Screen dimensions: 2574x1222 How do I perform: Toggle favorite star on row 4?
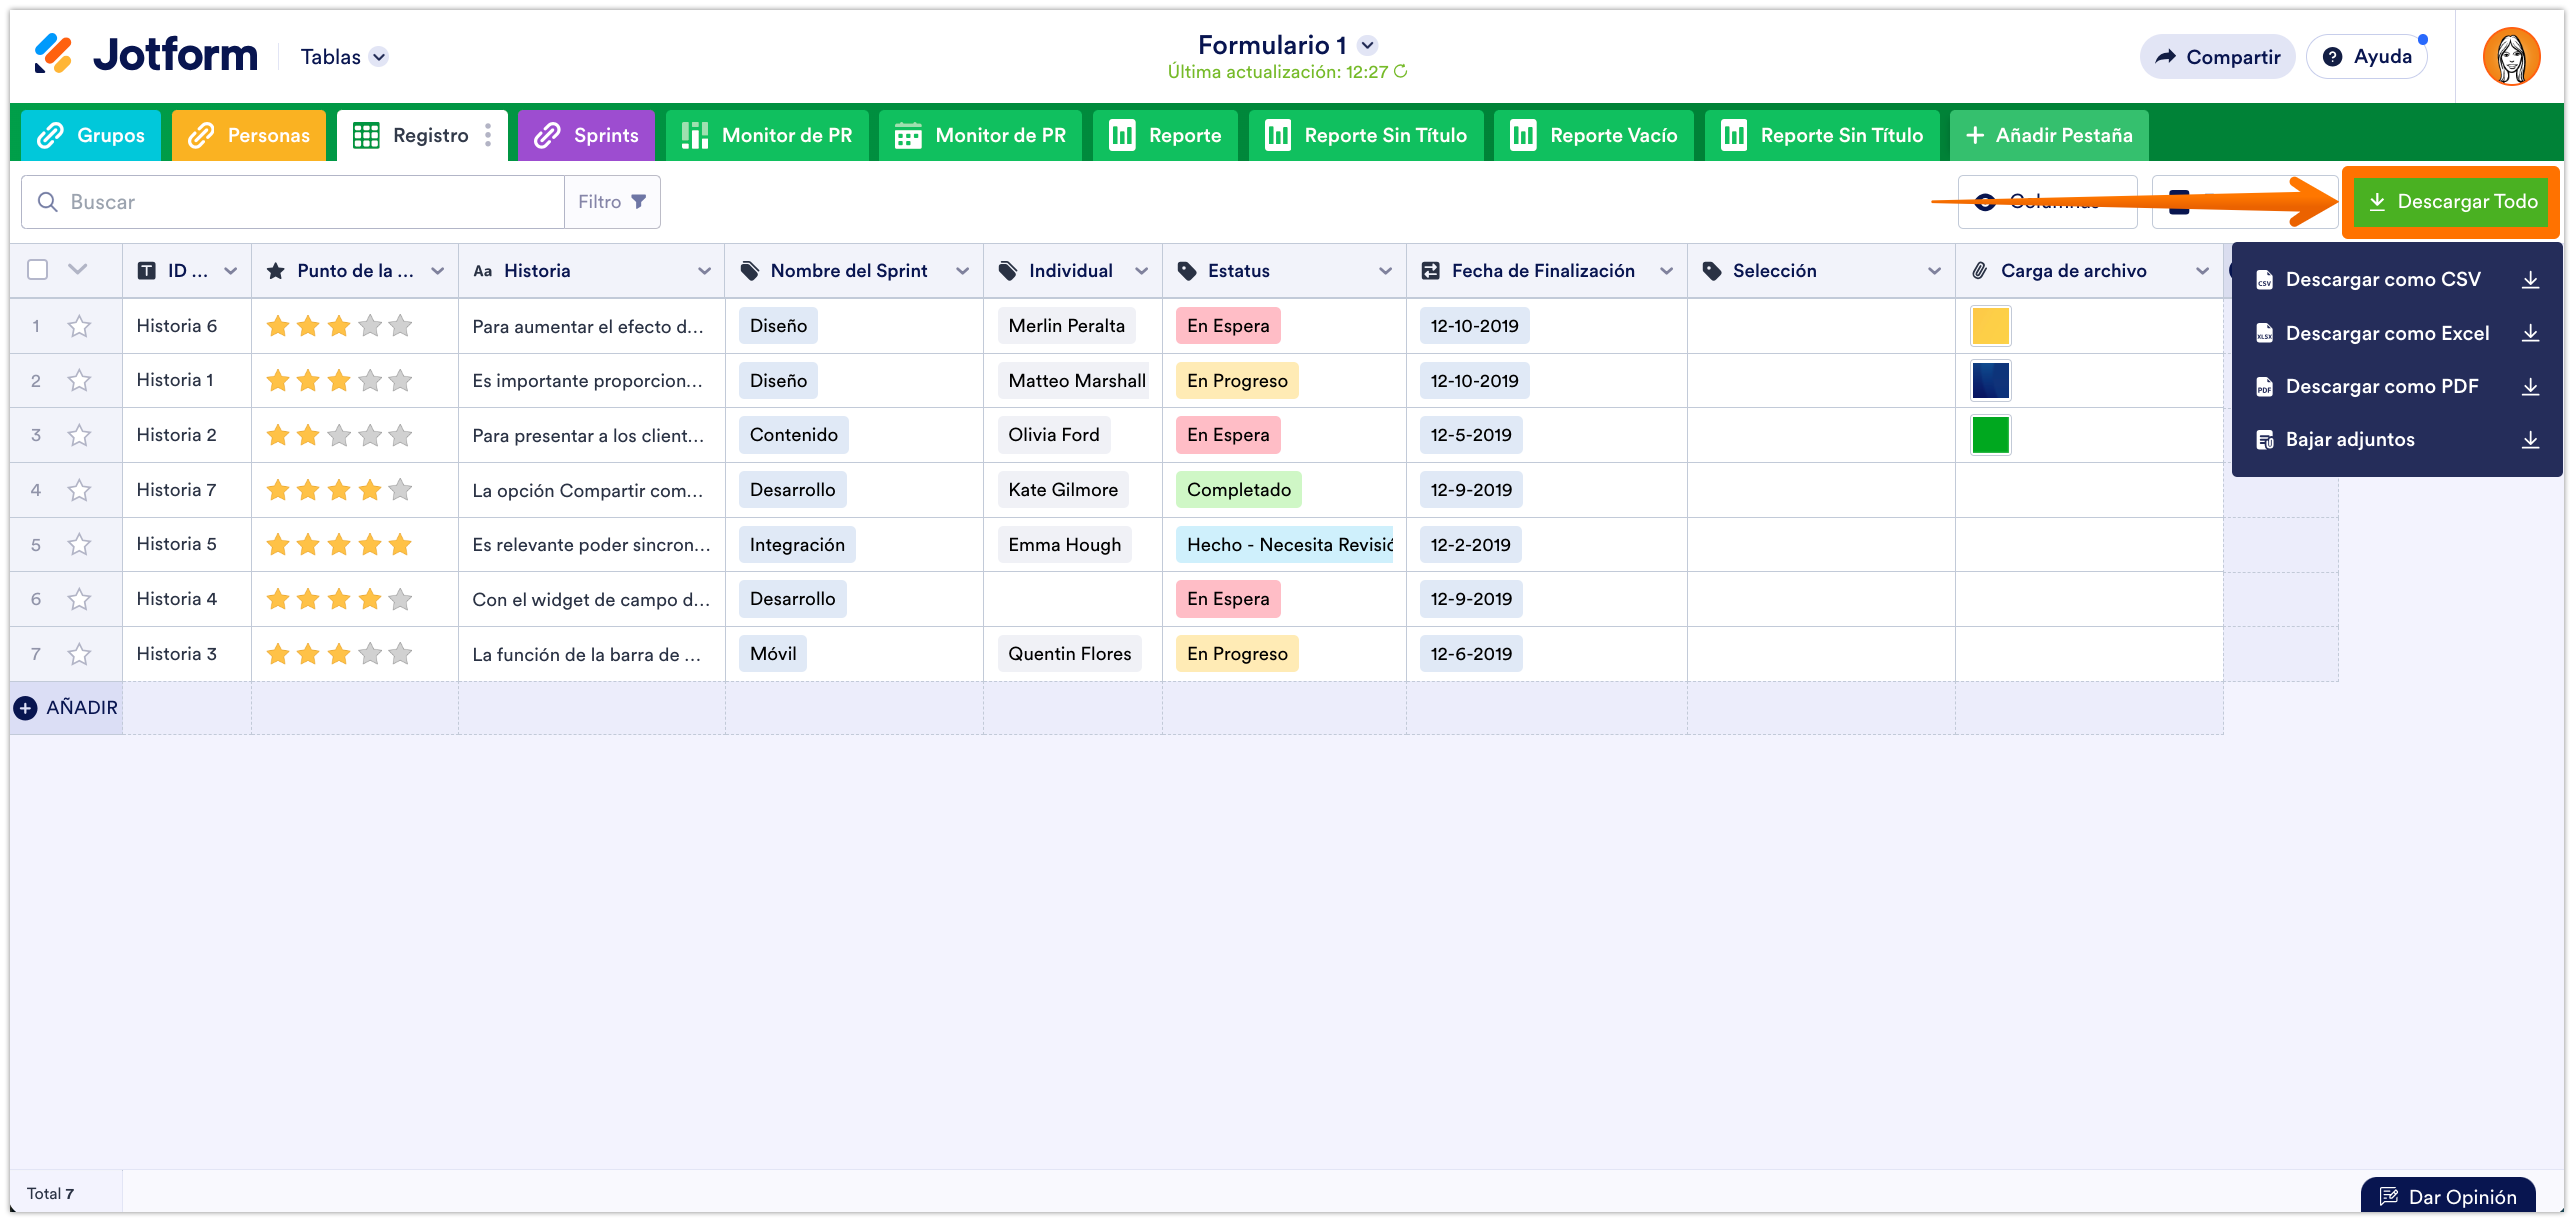[x=79, y=490]
